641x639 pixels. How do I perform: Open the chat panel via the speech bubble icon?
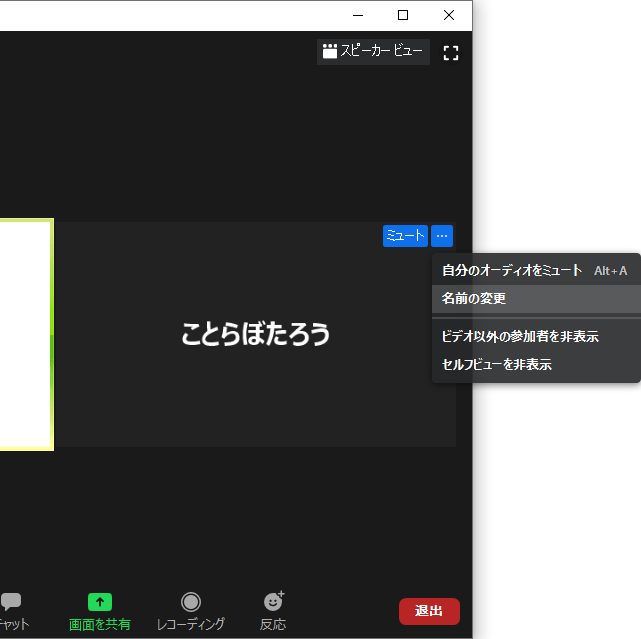coord(11,602)
